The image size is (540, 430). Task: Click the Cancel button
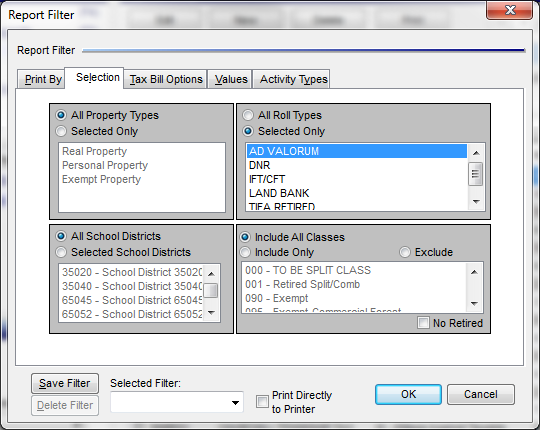[481, 394]
